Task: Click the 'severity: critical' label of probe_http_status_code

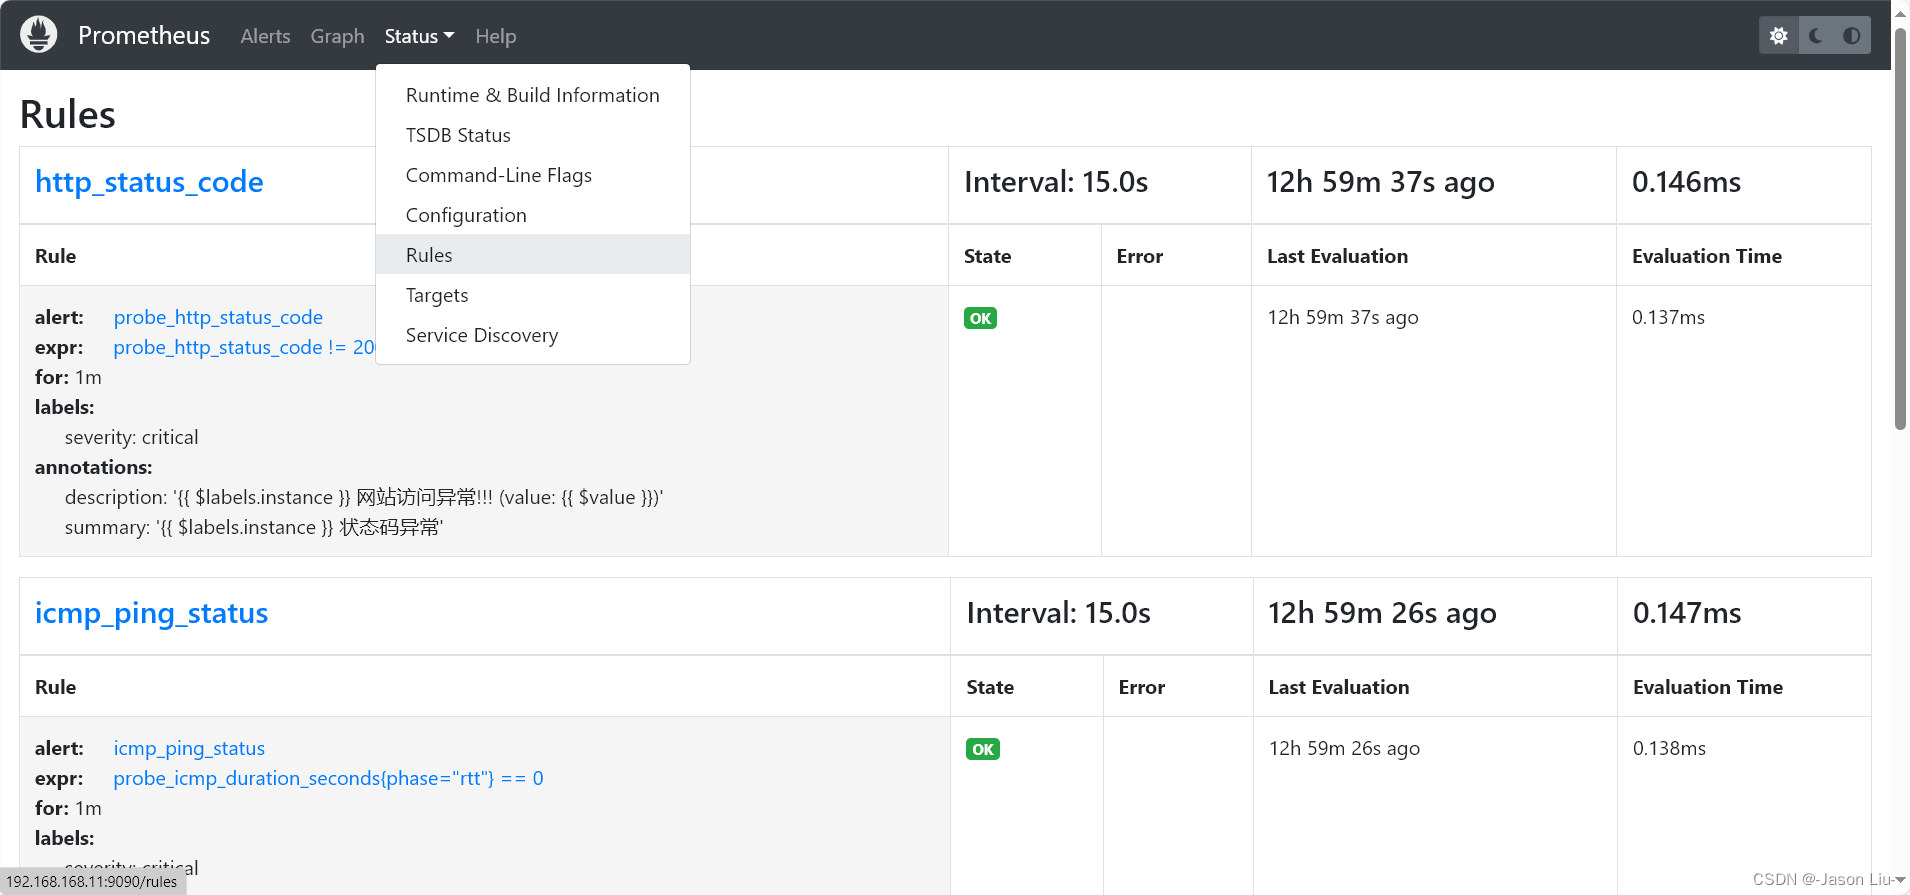Action: tap(131, 437)
